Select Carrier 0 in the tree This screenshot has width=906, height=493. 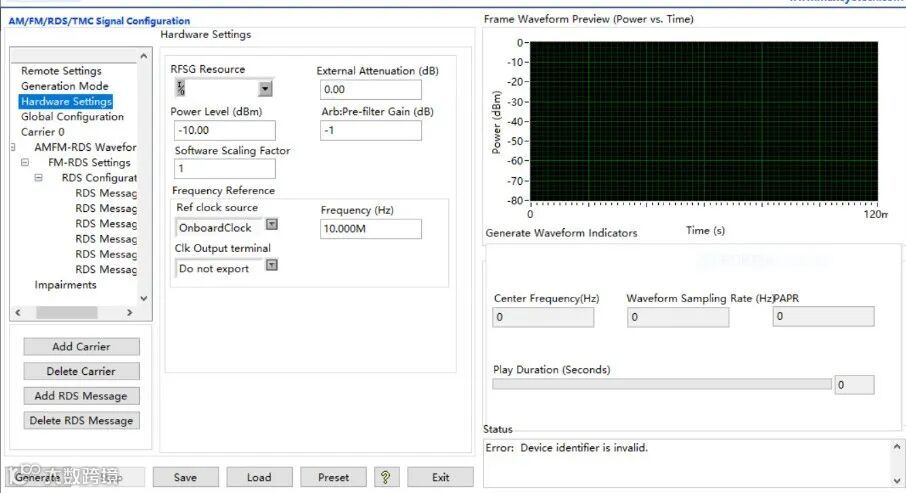click(x=43, y=132)
